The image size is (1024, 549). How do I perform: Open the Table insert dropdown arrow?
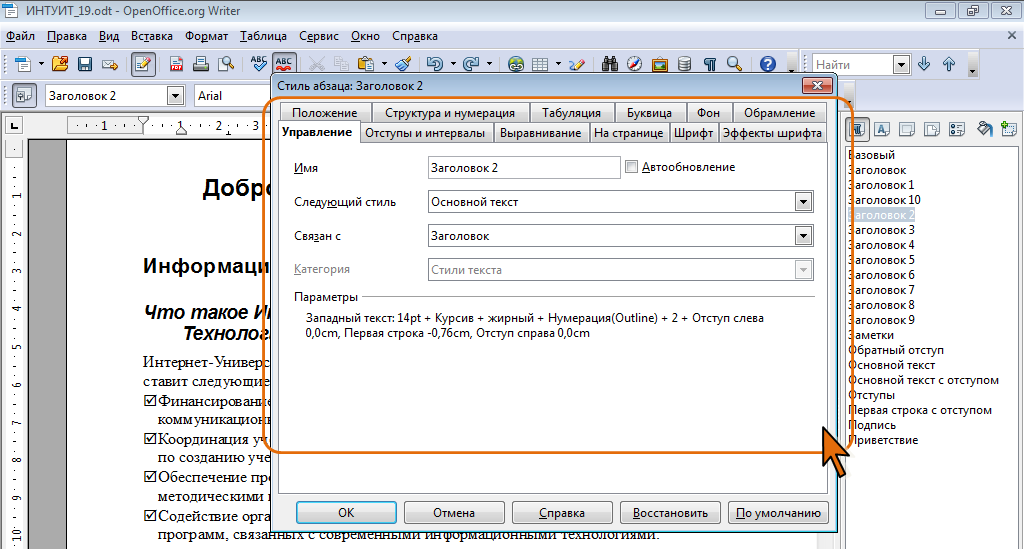[558, 64]
